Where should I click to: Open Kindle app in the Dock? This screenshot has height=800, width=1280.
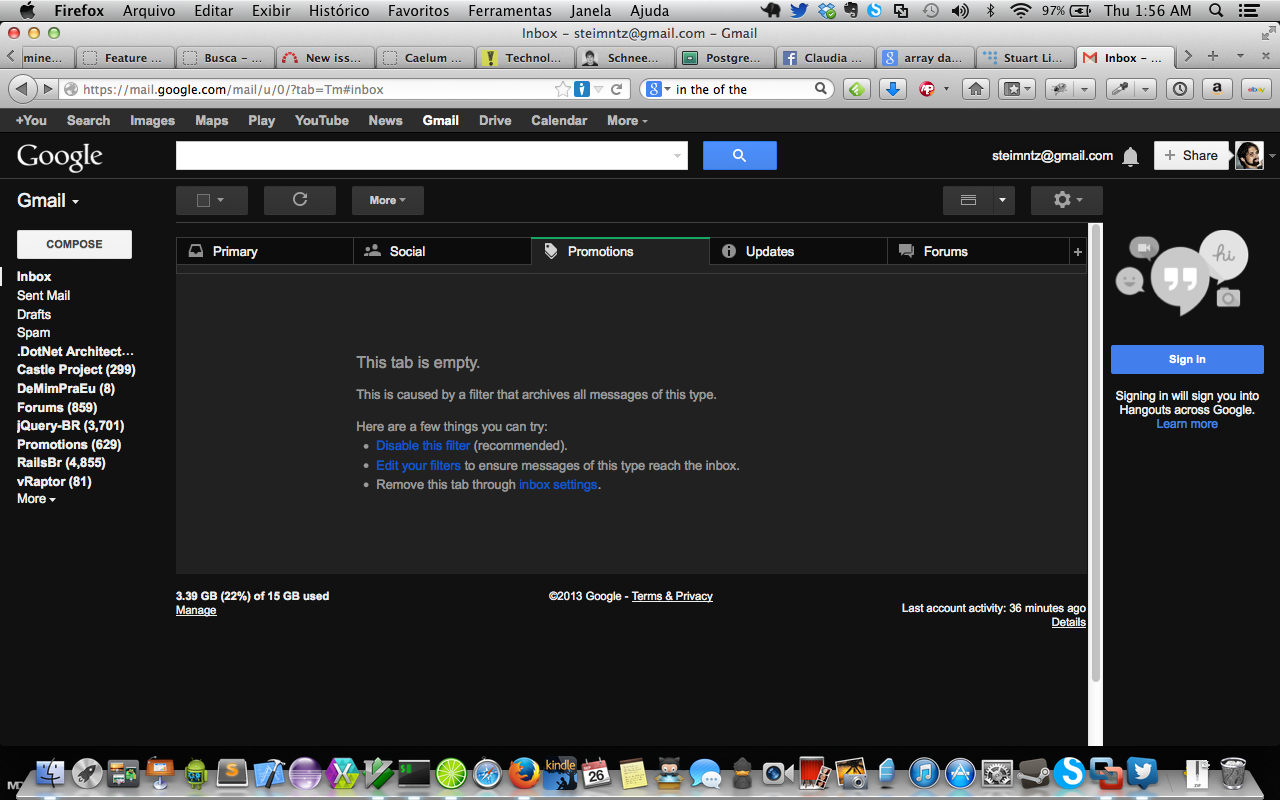click(x=560, y=772)
